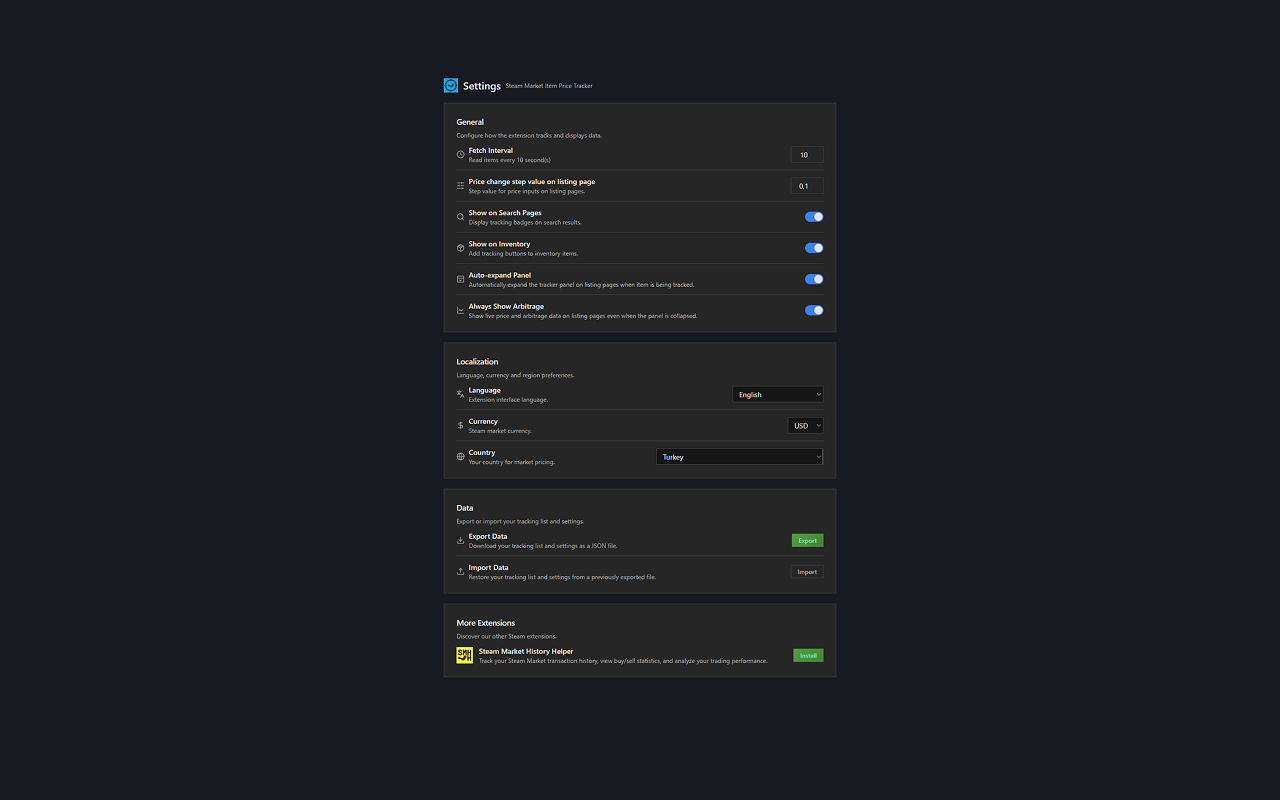Switch off Always Show Arbitrage
Image resolution: width=1280 pixels, height=800 pixels.
pos(814,310)
